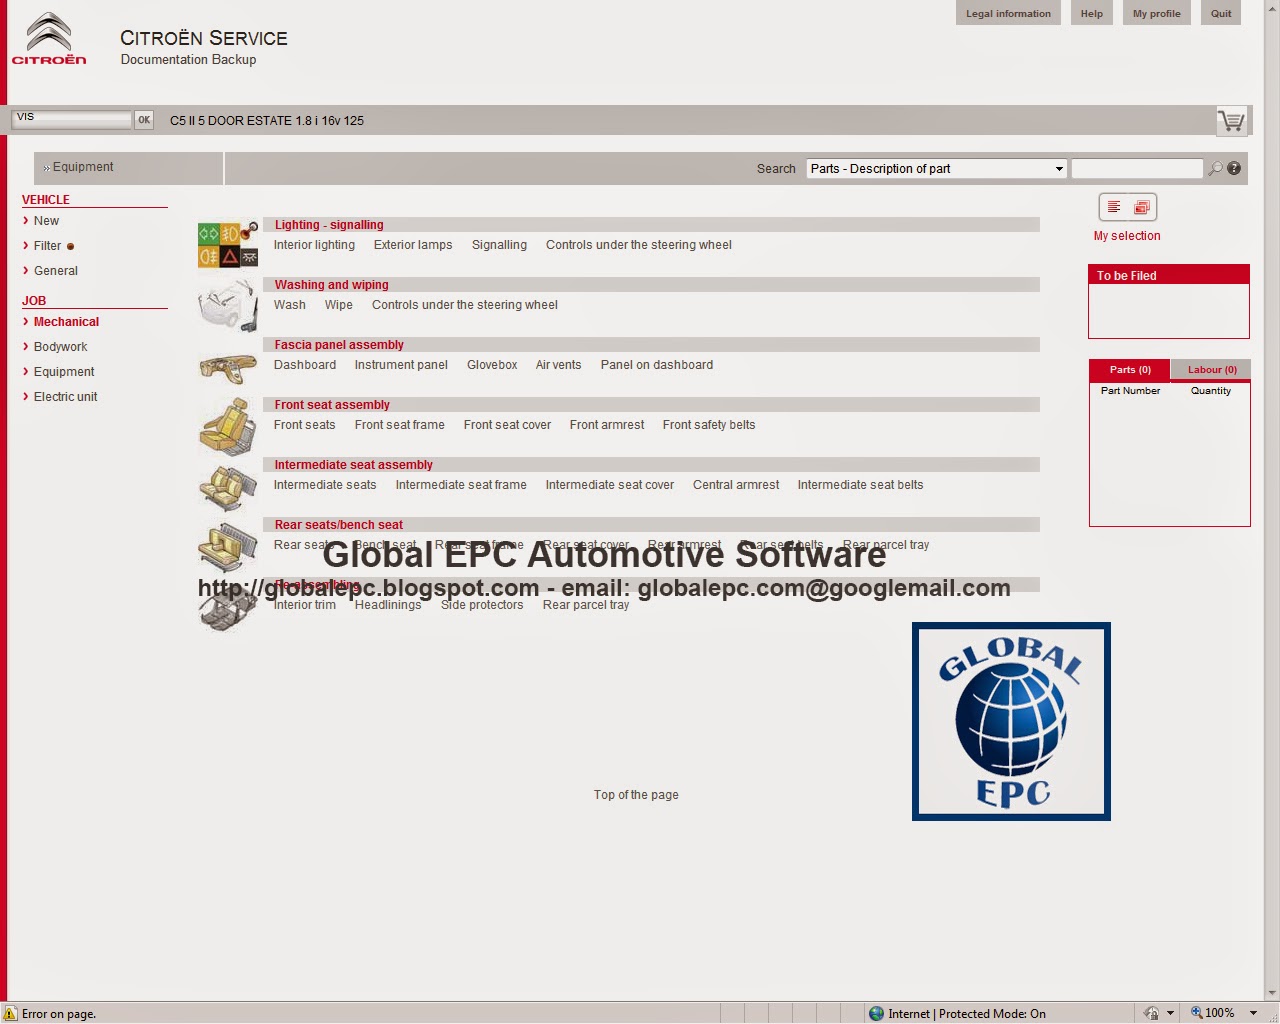Open the Signalling link

click(x=499, y=245)
